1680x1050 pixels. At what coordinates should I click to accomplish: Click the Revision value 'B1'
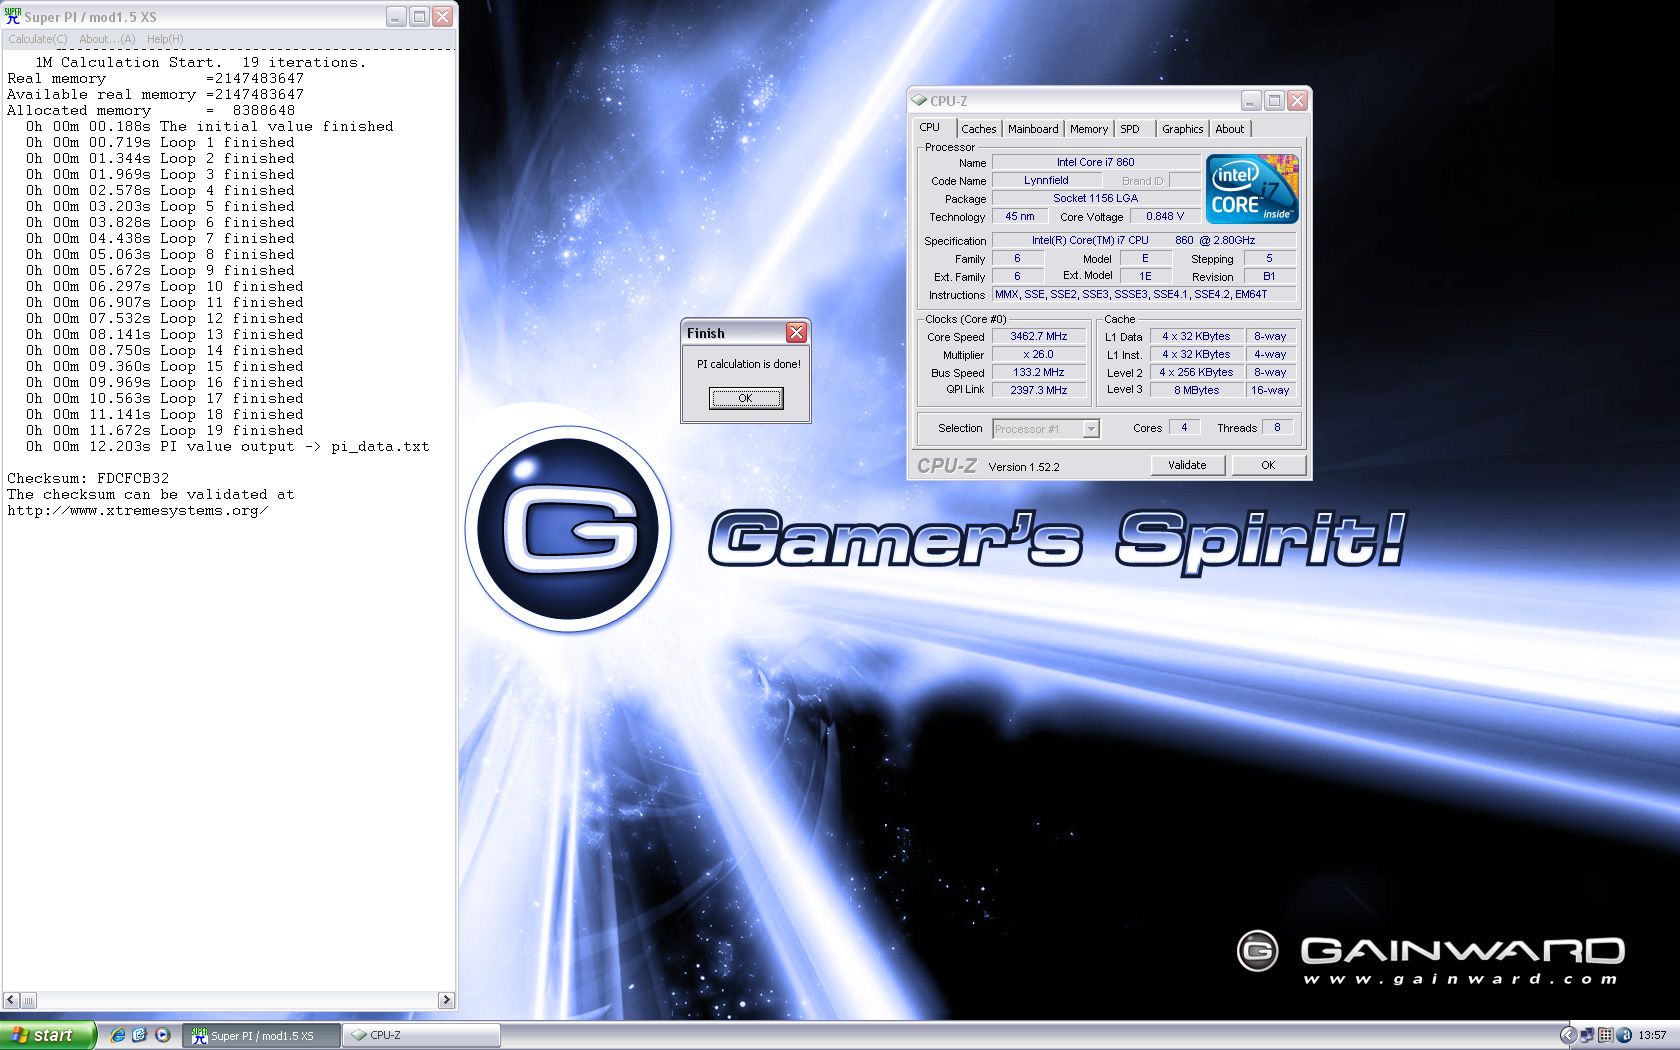(1269, 277)
